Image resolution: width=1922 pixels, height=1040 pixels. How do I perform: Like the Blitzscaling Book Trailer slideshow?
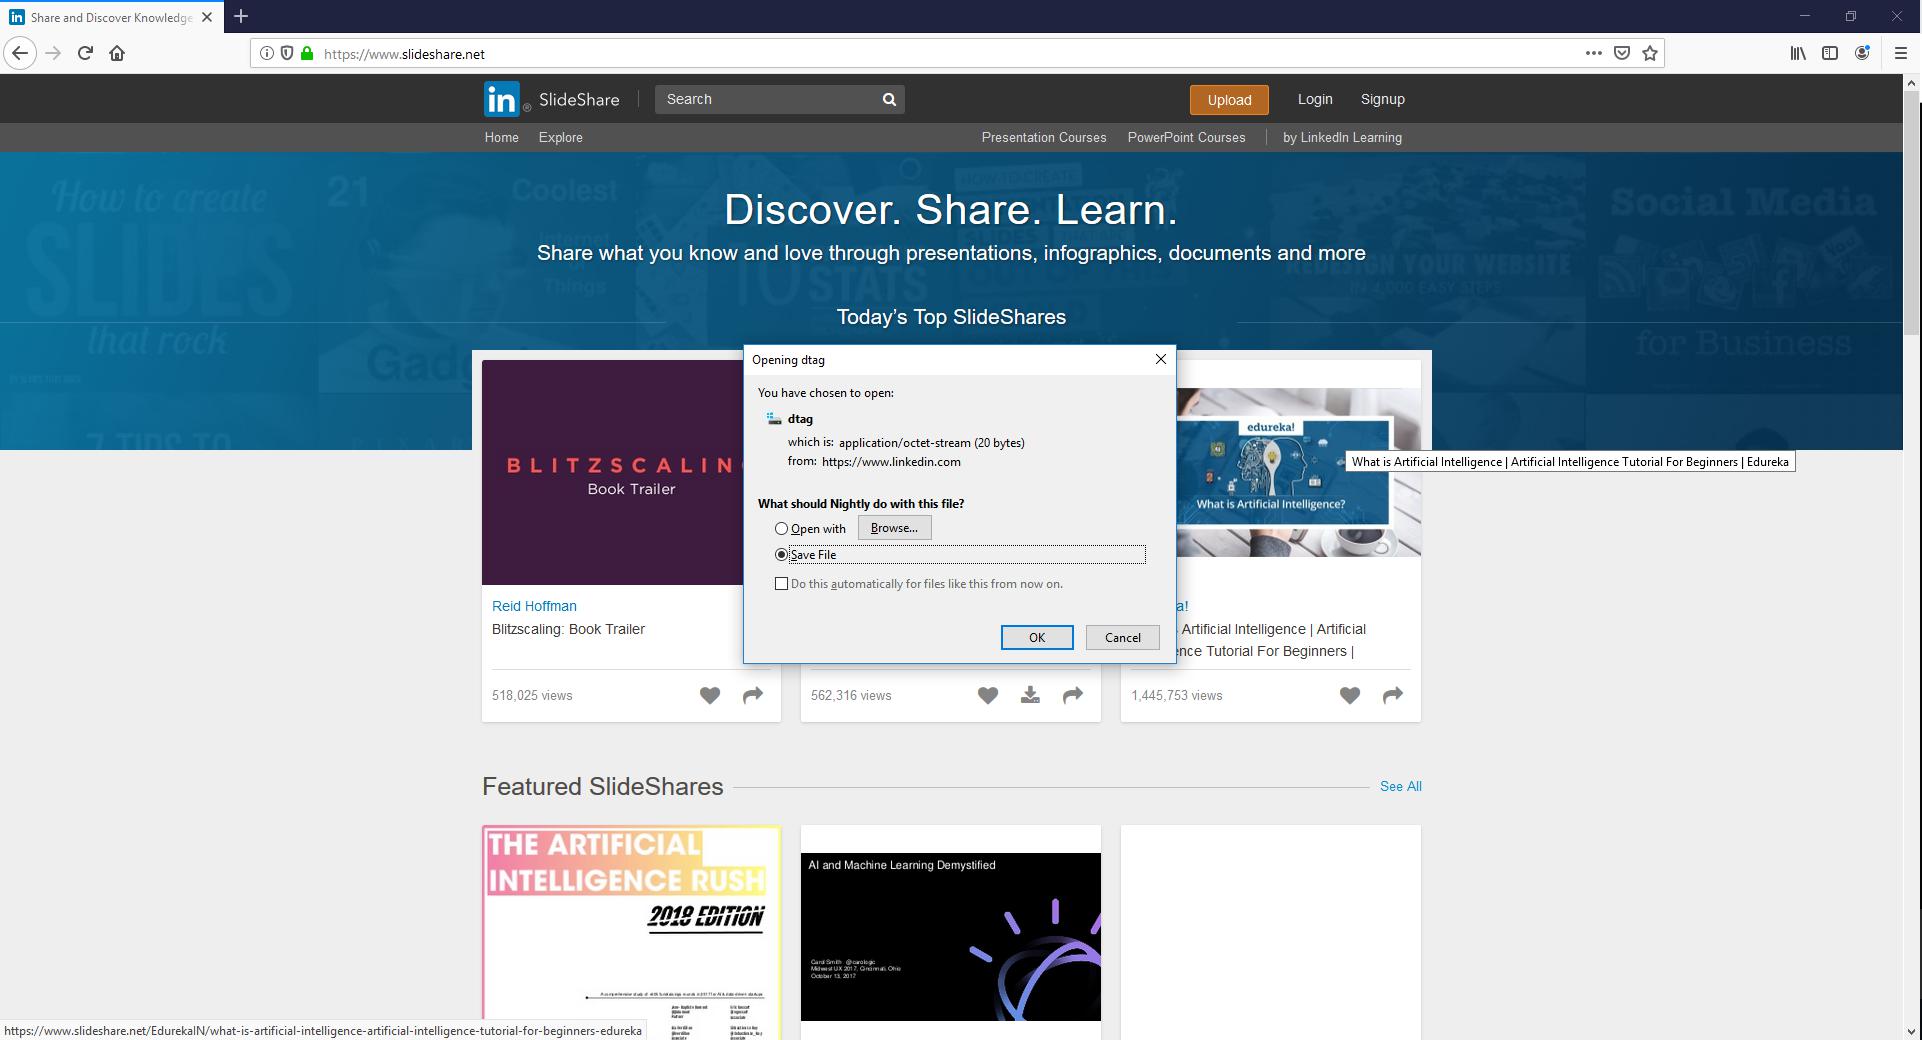[x=709, y=695]
